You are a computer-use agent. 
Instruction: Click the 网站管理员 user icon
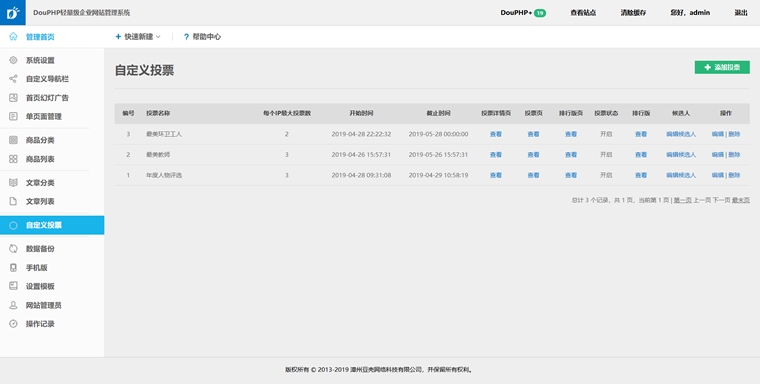click(13, 305)
